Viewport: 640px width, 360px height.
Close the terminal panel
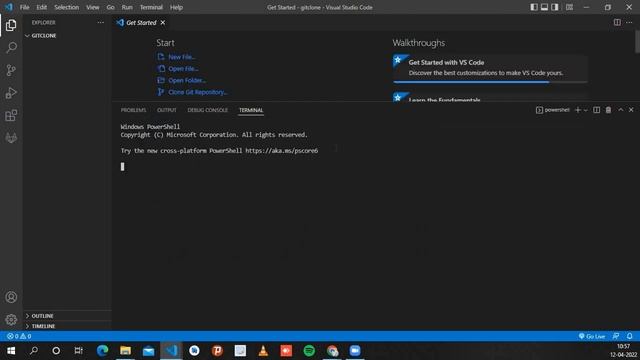click(x=631, y=110)
